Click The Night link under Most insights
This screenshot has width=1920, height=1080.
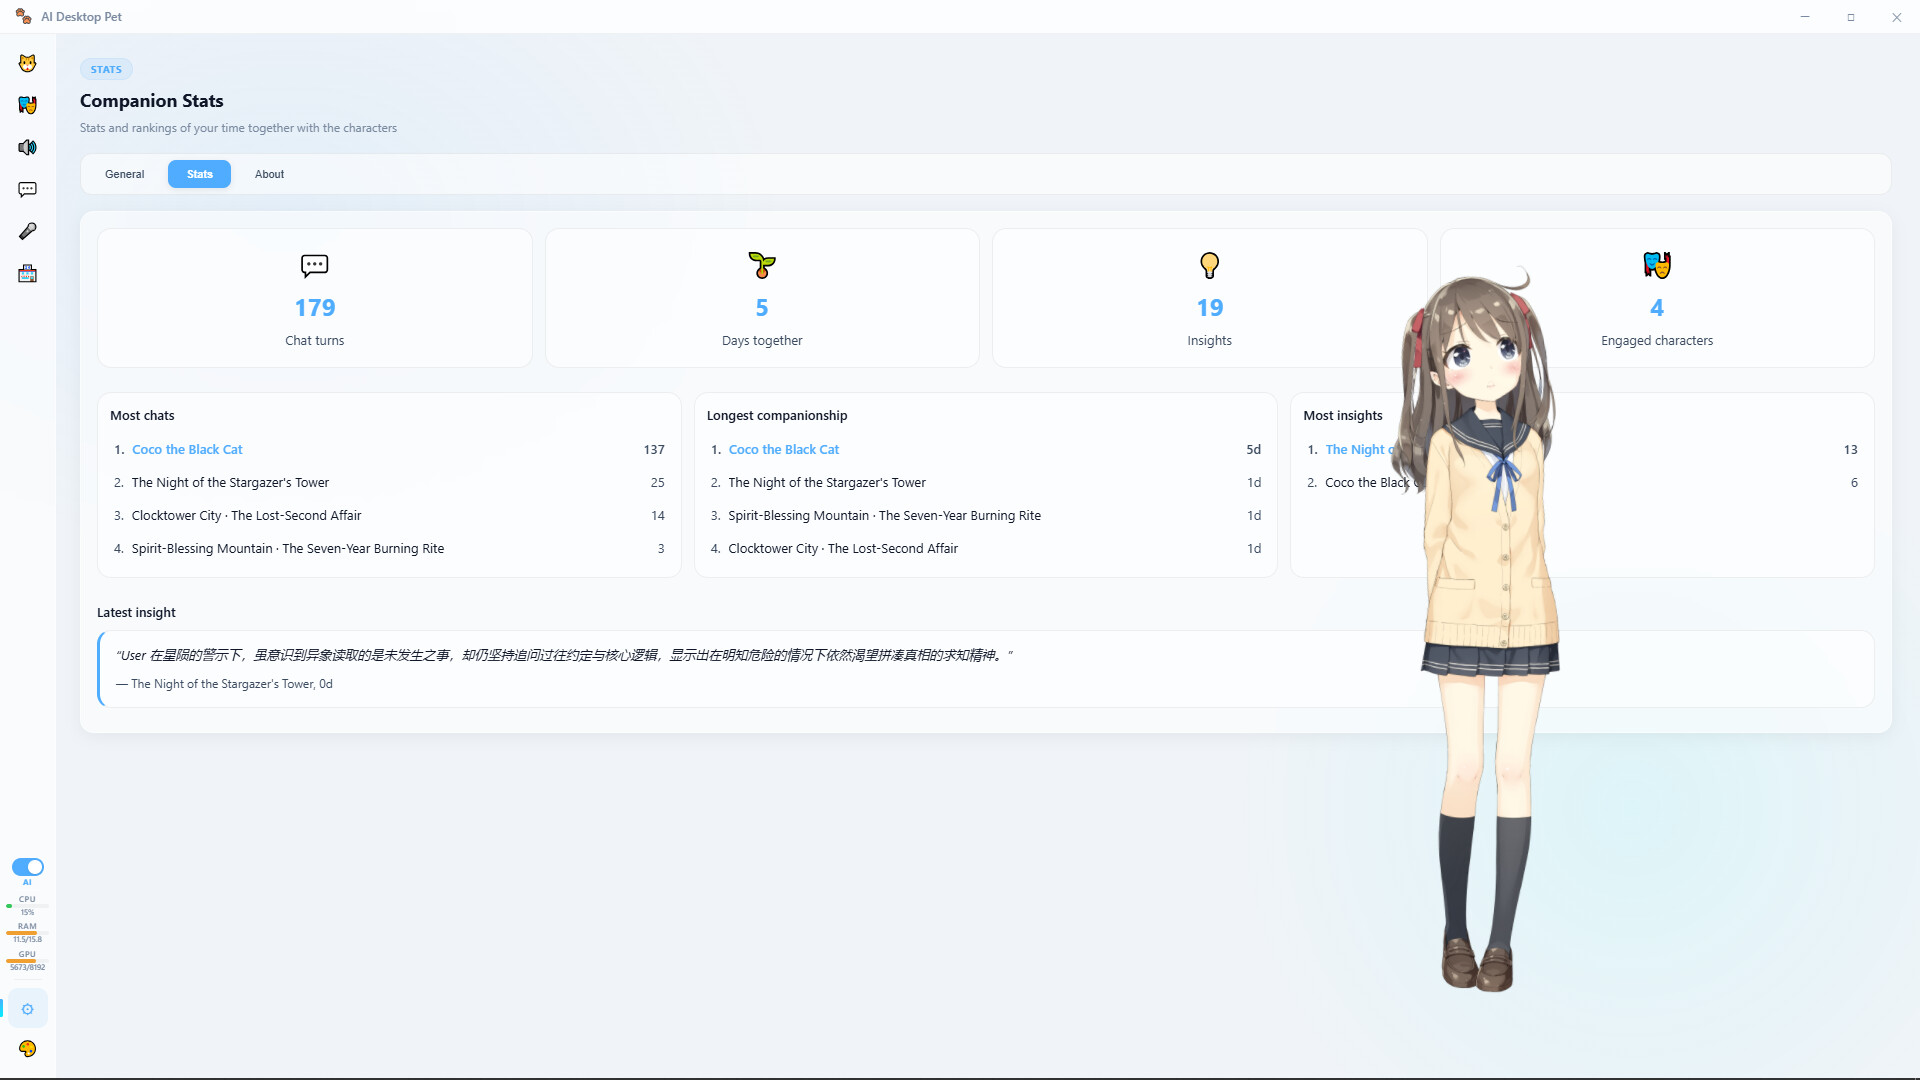point(1354,450)
